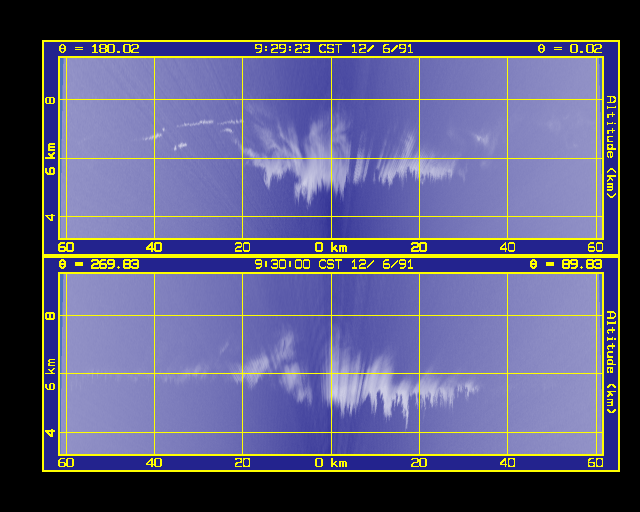Click the 60 range label on the θ = 269.83 side
The width and height of the screenshot is (640, 512).
(66, 463)
